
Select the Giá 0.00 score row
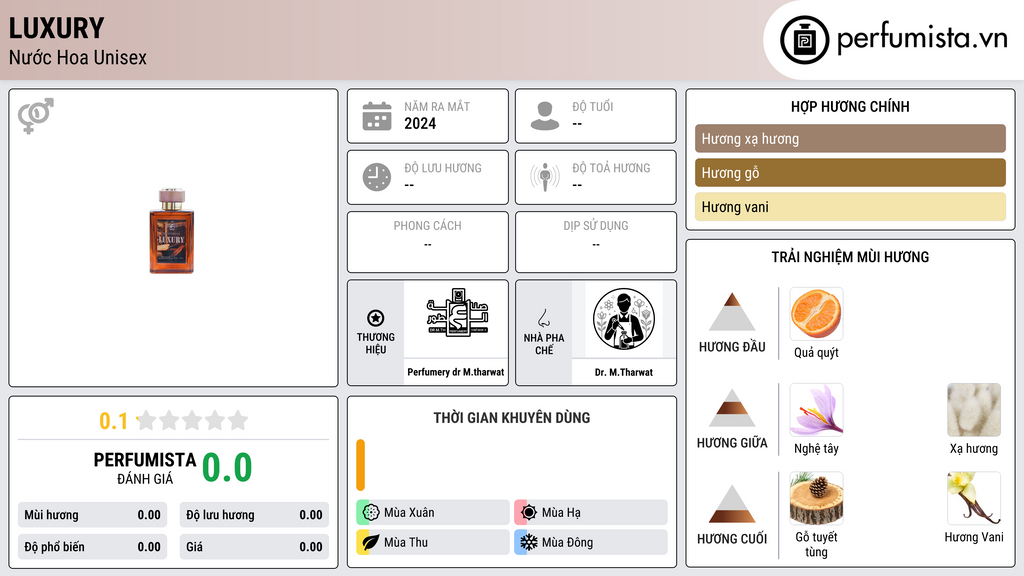pyautogui.click(x=254, y=547)
